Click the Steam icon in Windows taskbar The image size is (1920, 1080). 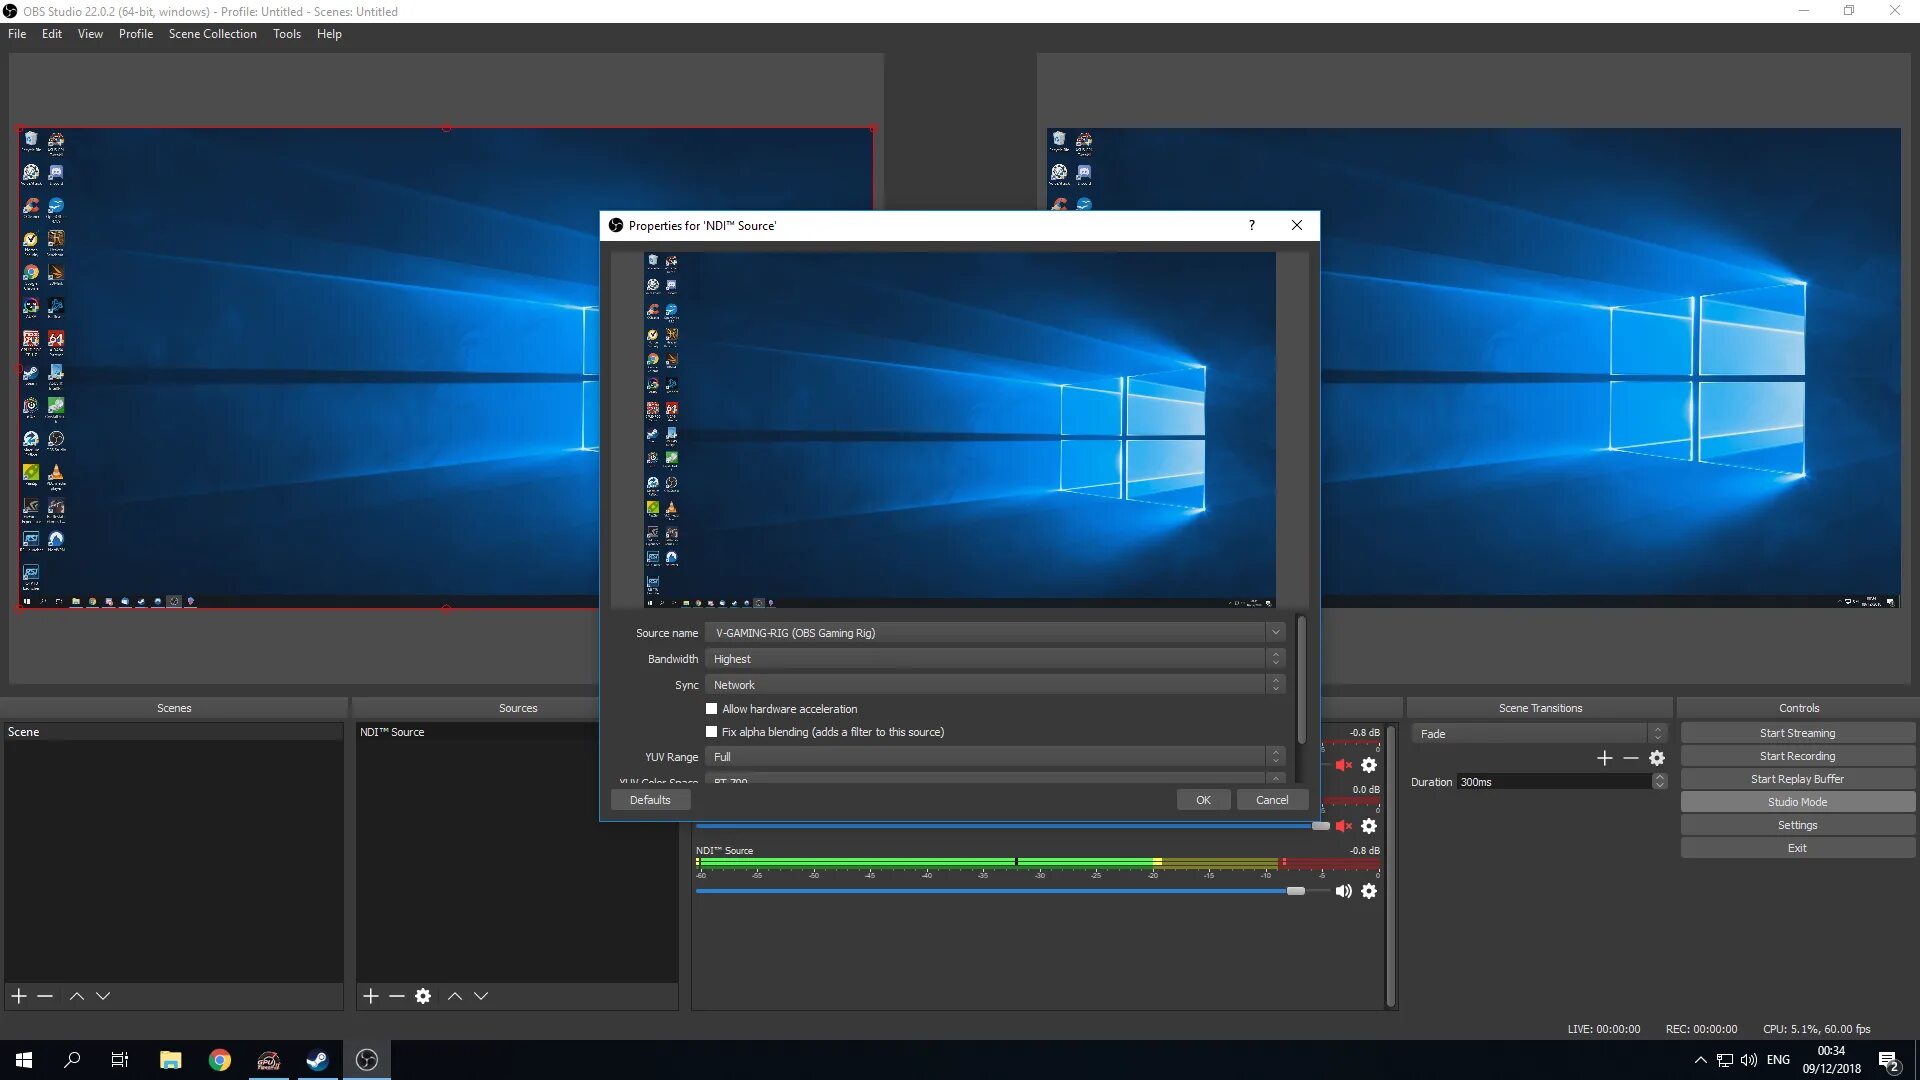[318, 1059]
